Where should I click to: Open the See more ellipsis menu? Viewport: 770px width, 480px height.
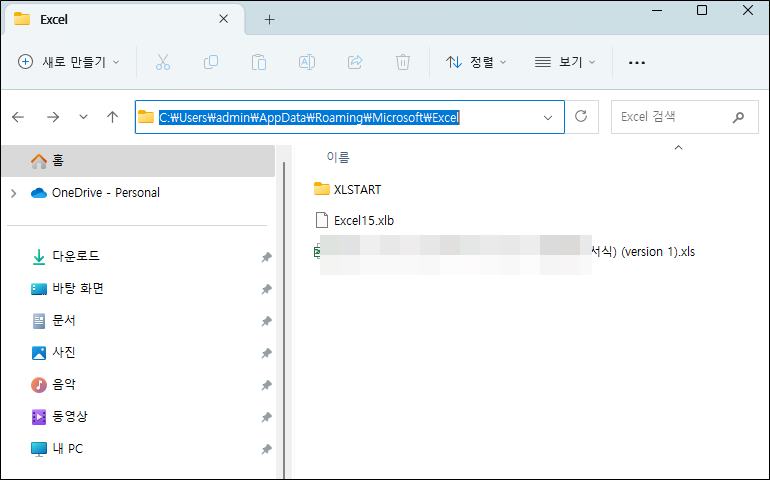(637, 63)
